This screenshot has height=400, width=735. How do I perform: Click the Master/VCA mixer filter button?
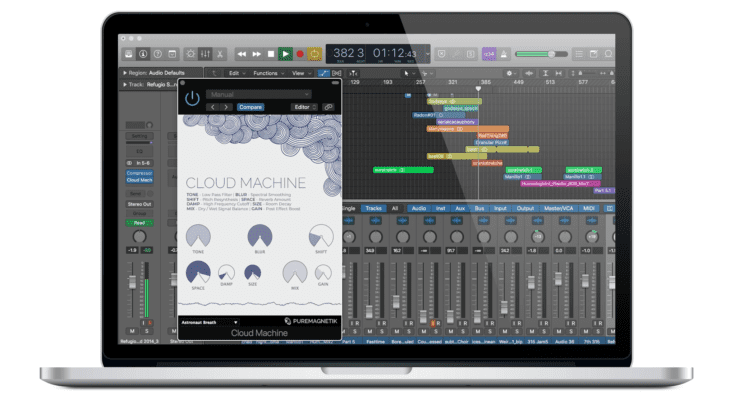coord(558,208)
